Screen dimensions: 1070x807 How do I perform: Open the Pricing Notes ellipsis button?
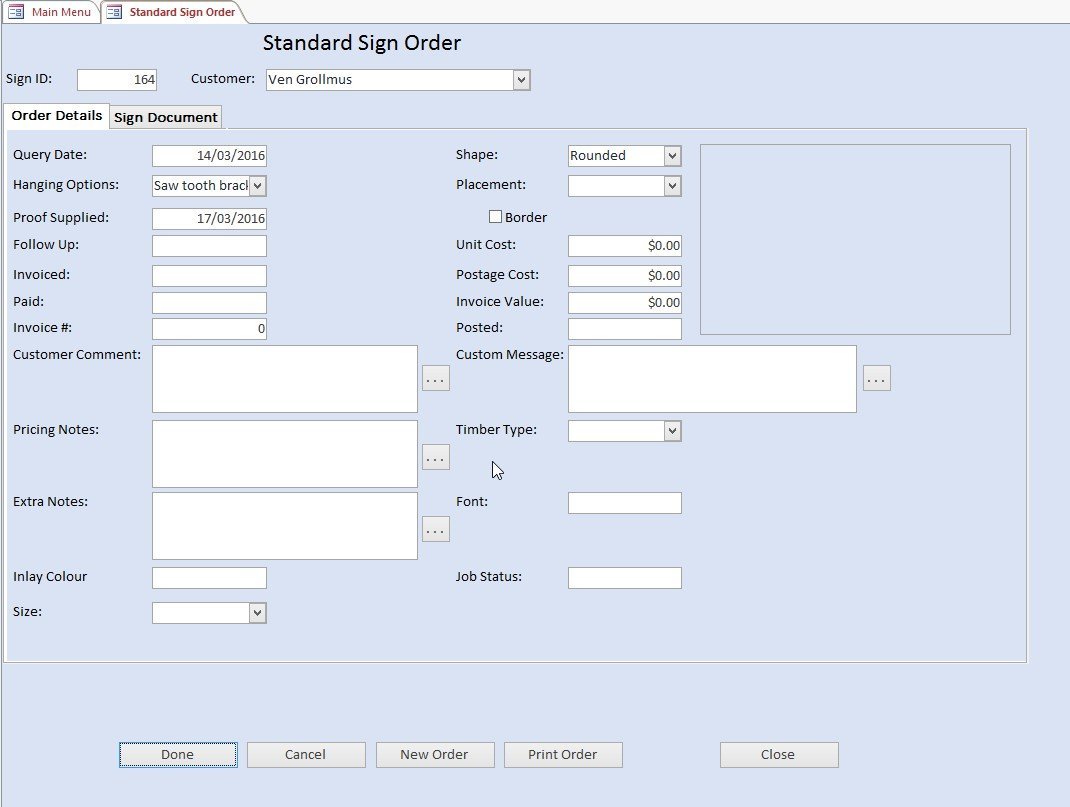click(436, 457)
